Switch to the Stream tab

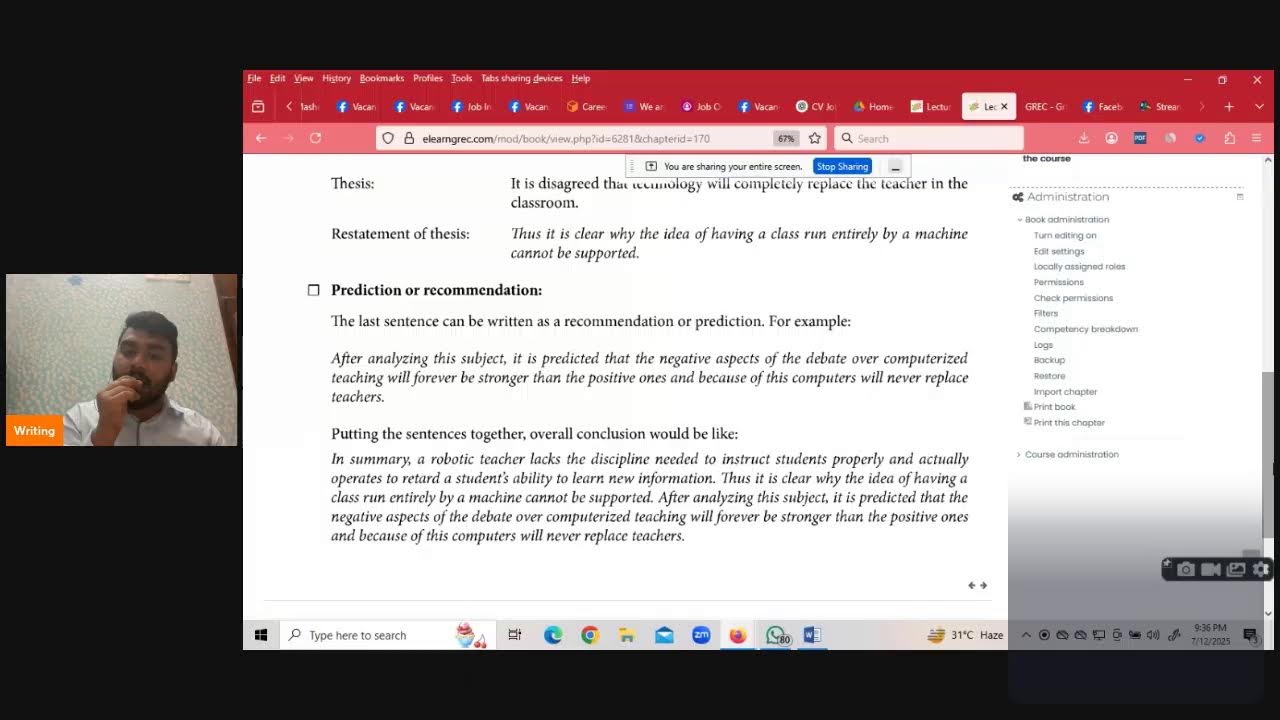point(1160,107)
